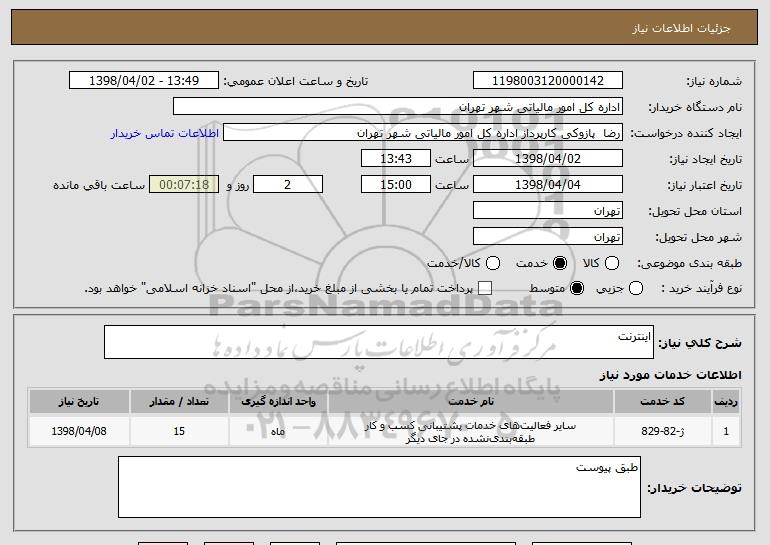Click the ساعت باقی مانده label

[99, 185]
